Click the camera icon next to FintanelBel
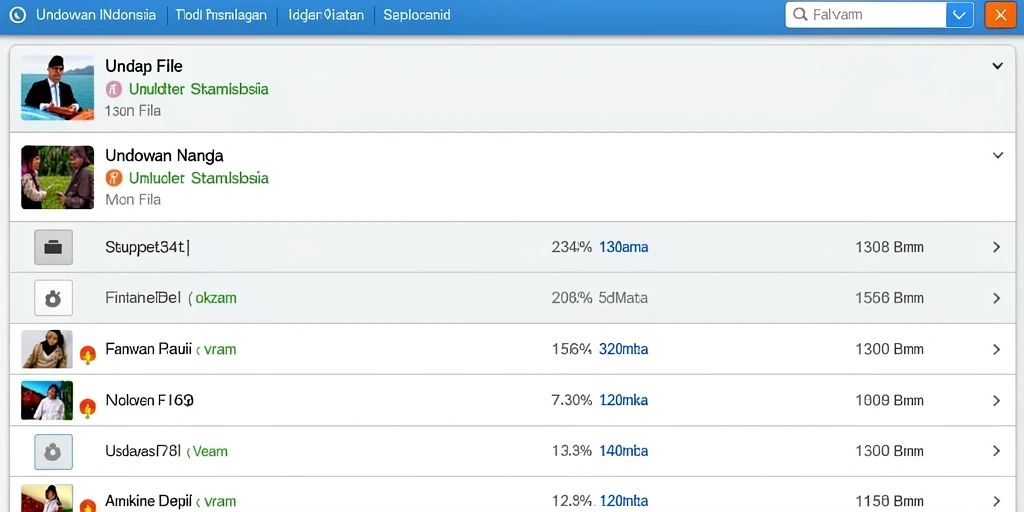 [54, 298]
